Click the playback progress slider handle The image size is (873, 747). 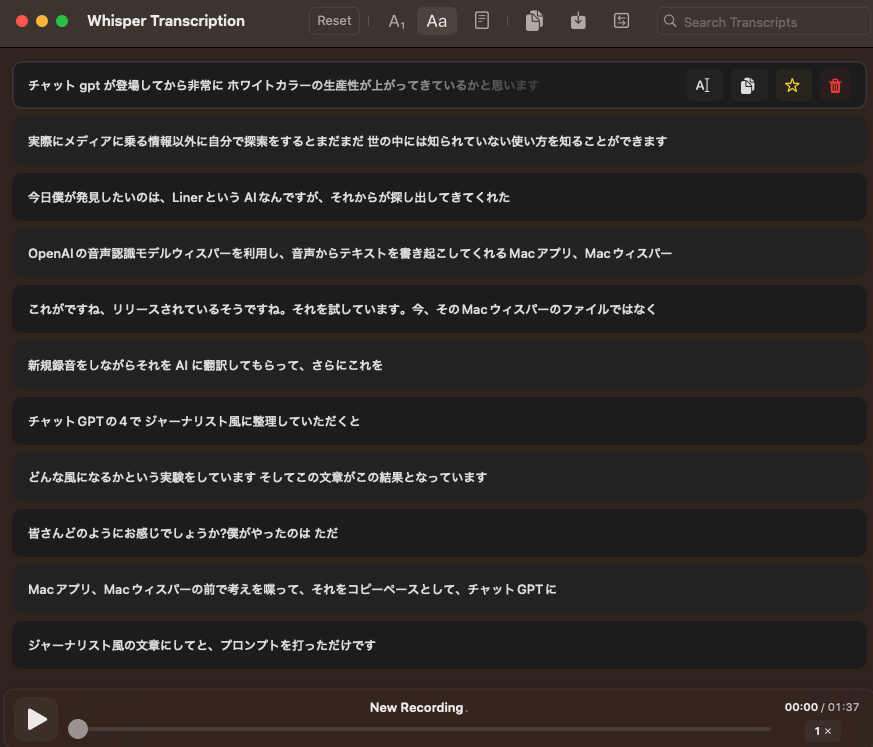point(78,729)
